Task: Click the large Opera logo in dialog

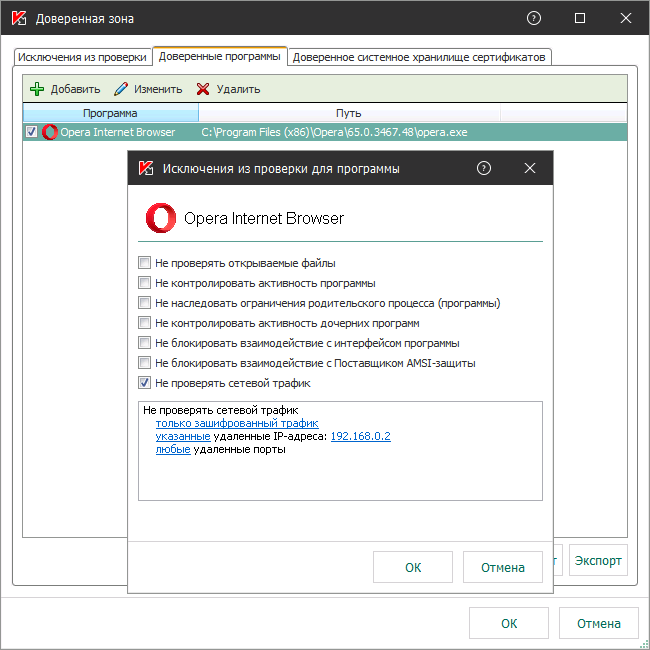Action: click(x=160, y=218)
